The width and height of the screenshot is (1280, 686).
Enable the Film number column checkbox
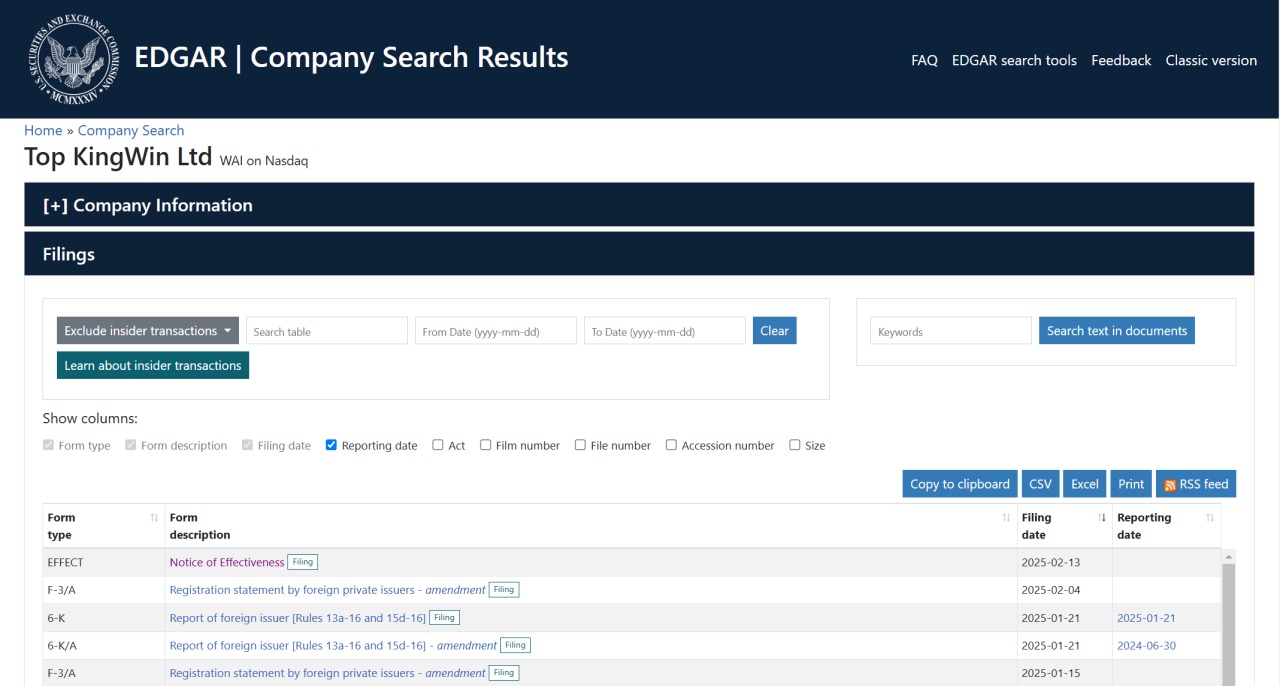coord(486,445)
